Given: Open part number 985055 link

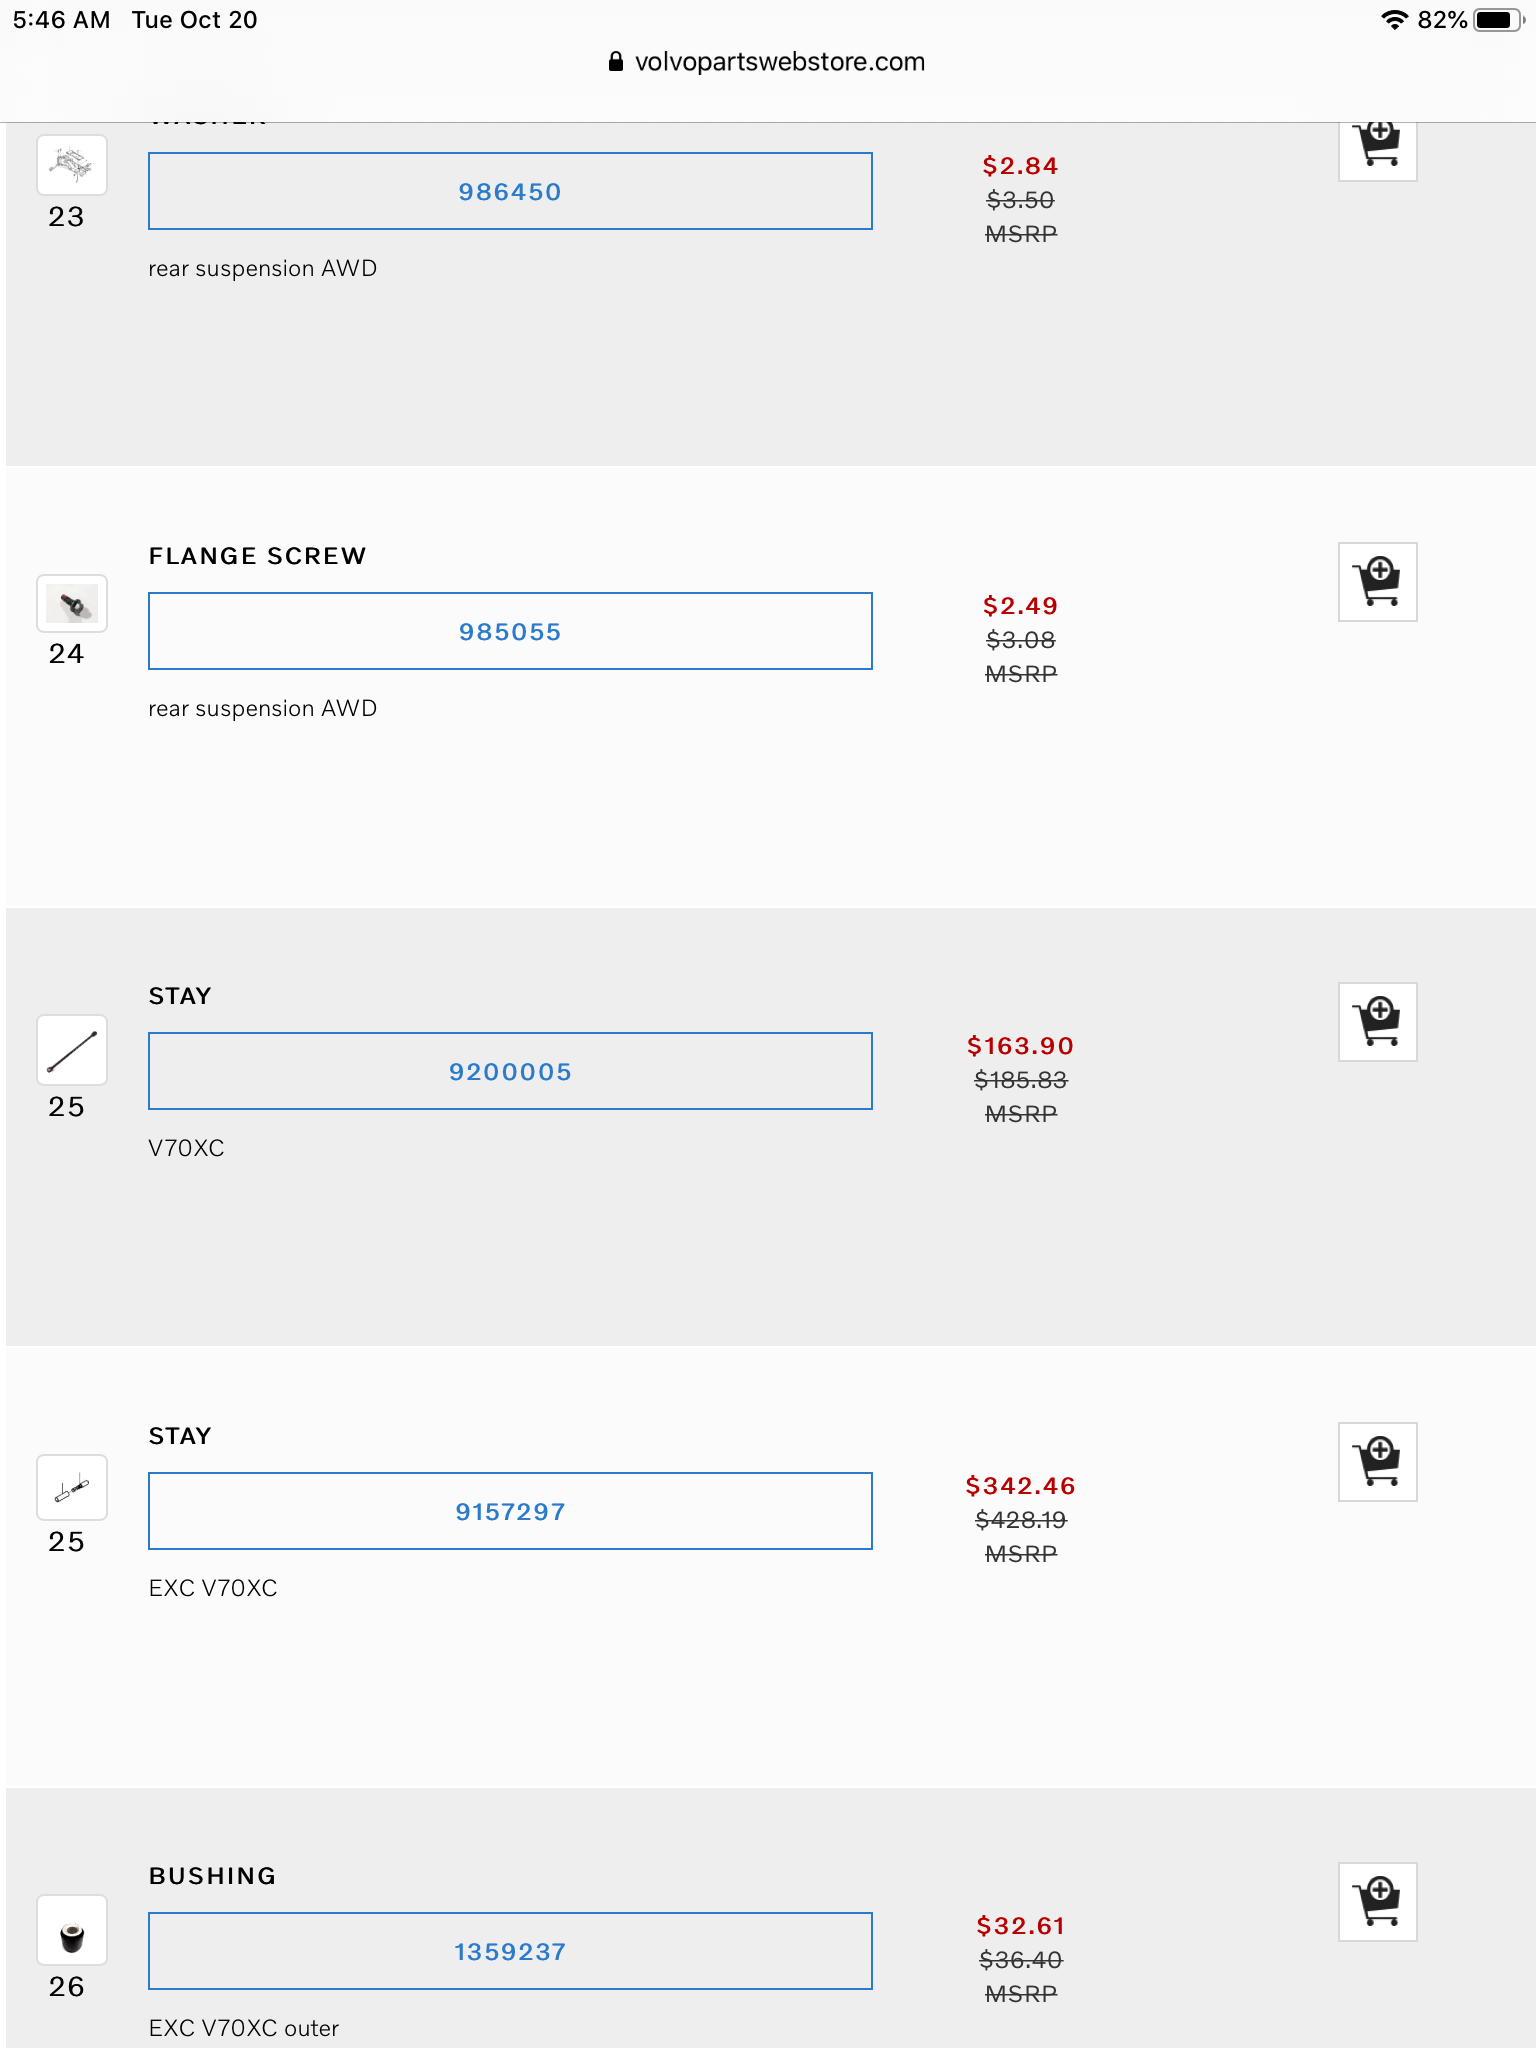Looking at the screenshot, I should point(510,632).
